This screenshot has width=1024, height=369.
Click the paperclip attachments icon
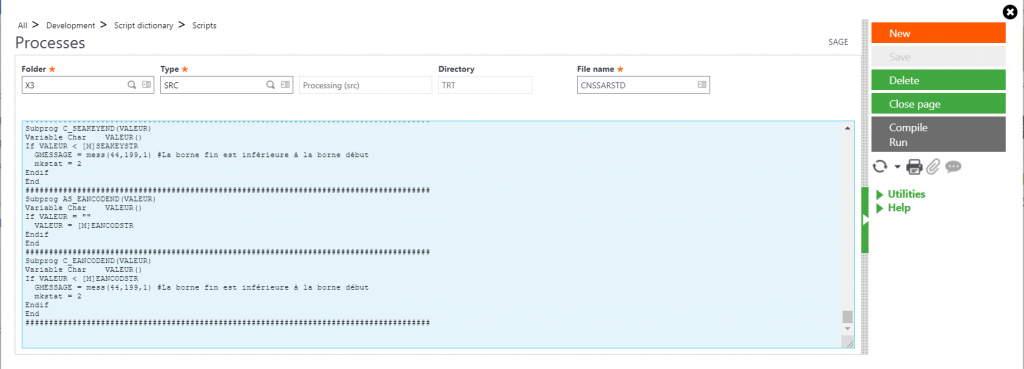click(933, 167)
